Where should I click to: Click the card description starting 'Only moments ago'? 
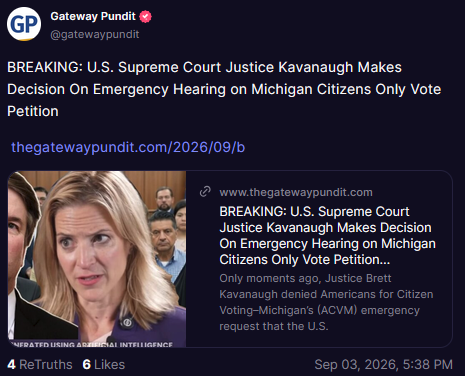coord(326,302)
